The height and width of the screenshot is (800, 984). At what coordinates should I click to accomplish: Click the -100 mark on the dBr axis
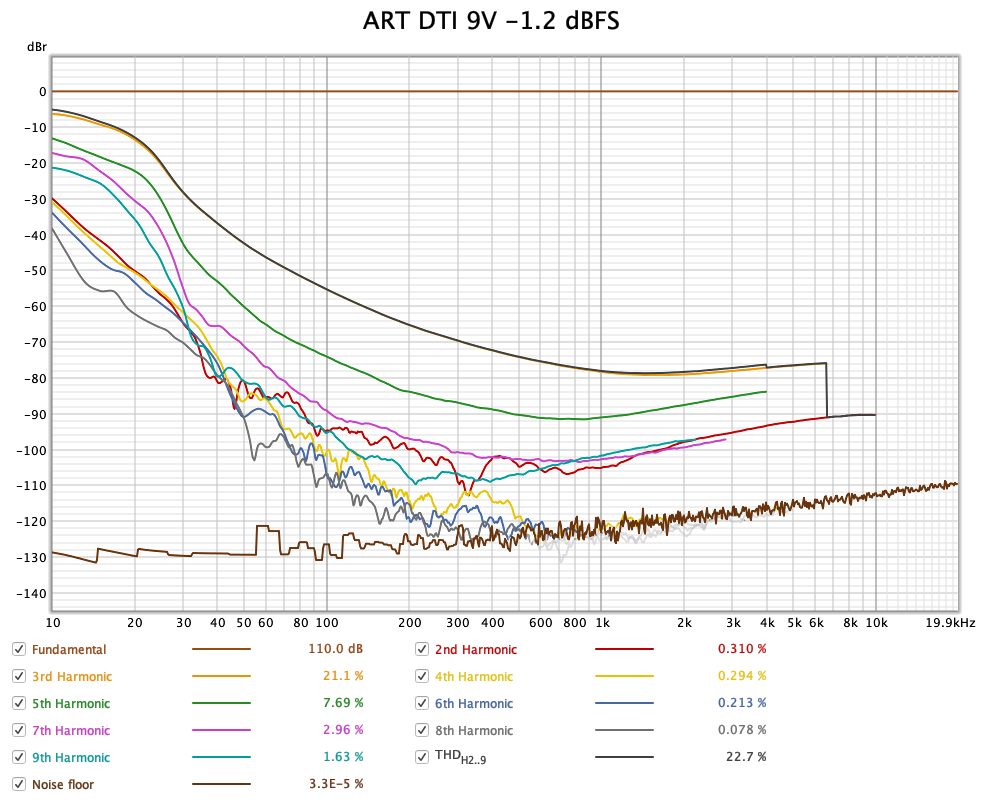29,451
